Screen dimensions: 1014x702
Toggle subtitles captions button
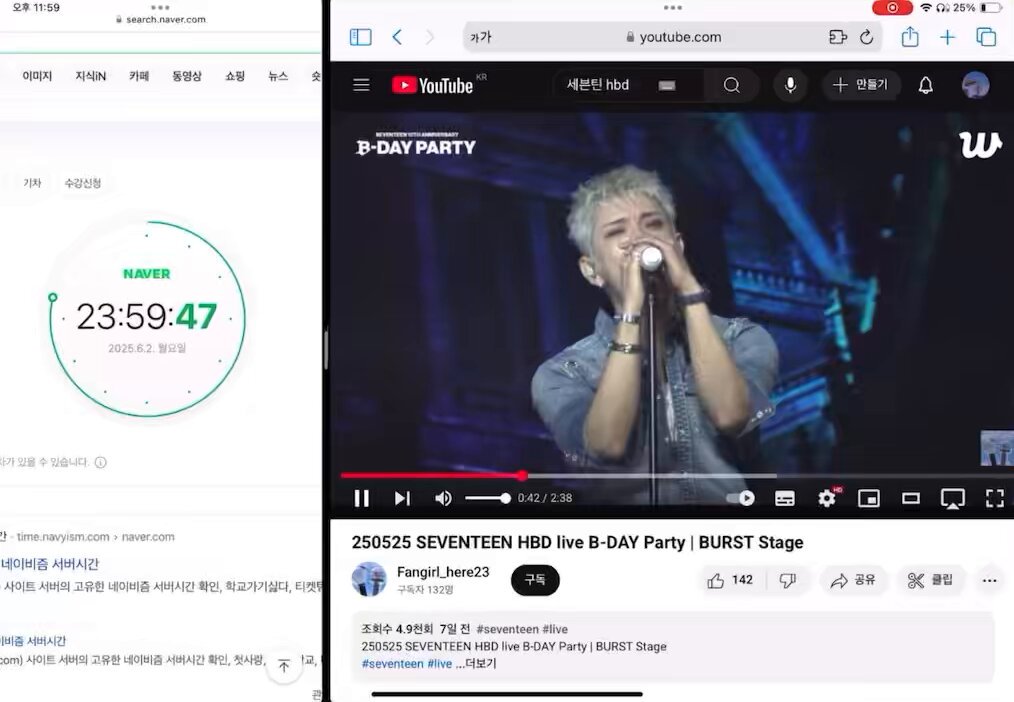tap(784, 498)
